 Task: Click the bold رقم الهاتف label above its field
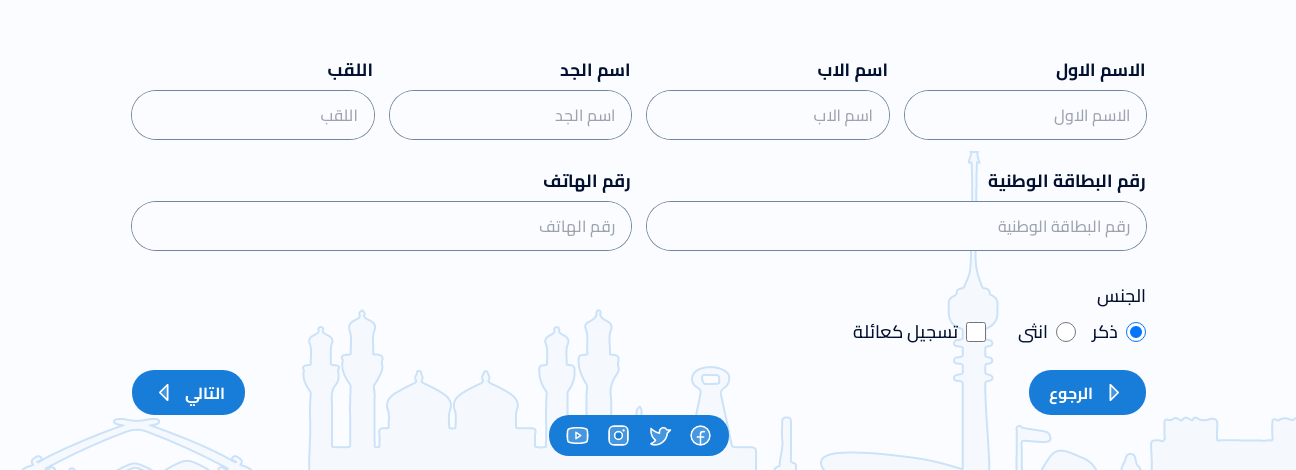pyautogui.click(x=586, y=181)
